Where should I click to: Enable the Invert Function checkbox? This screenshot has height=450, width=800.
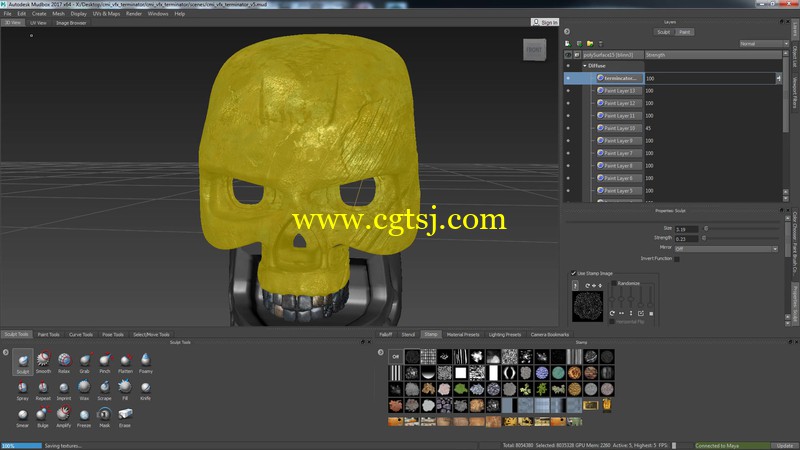tap(677, 259)
